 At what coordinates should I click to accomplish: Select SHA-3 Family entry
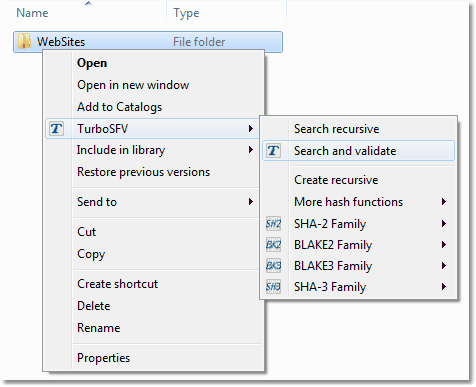coord(358,287)
